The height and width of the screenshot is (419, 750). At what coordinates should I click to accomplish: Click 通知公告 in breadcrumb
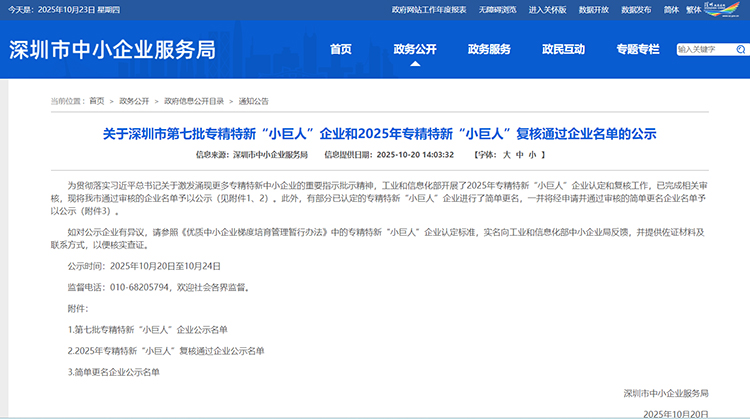point(253,101)
